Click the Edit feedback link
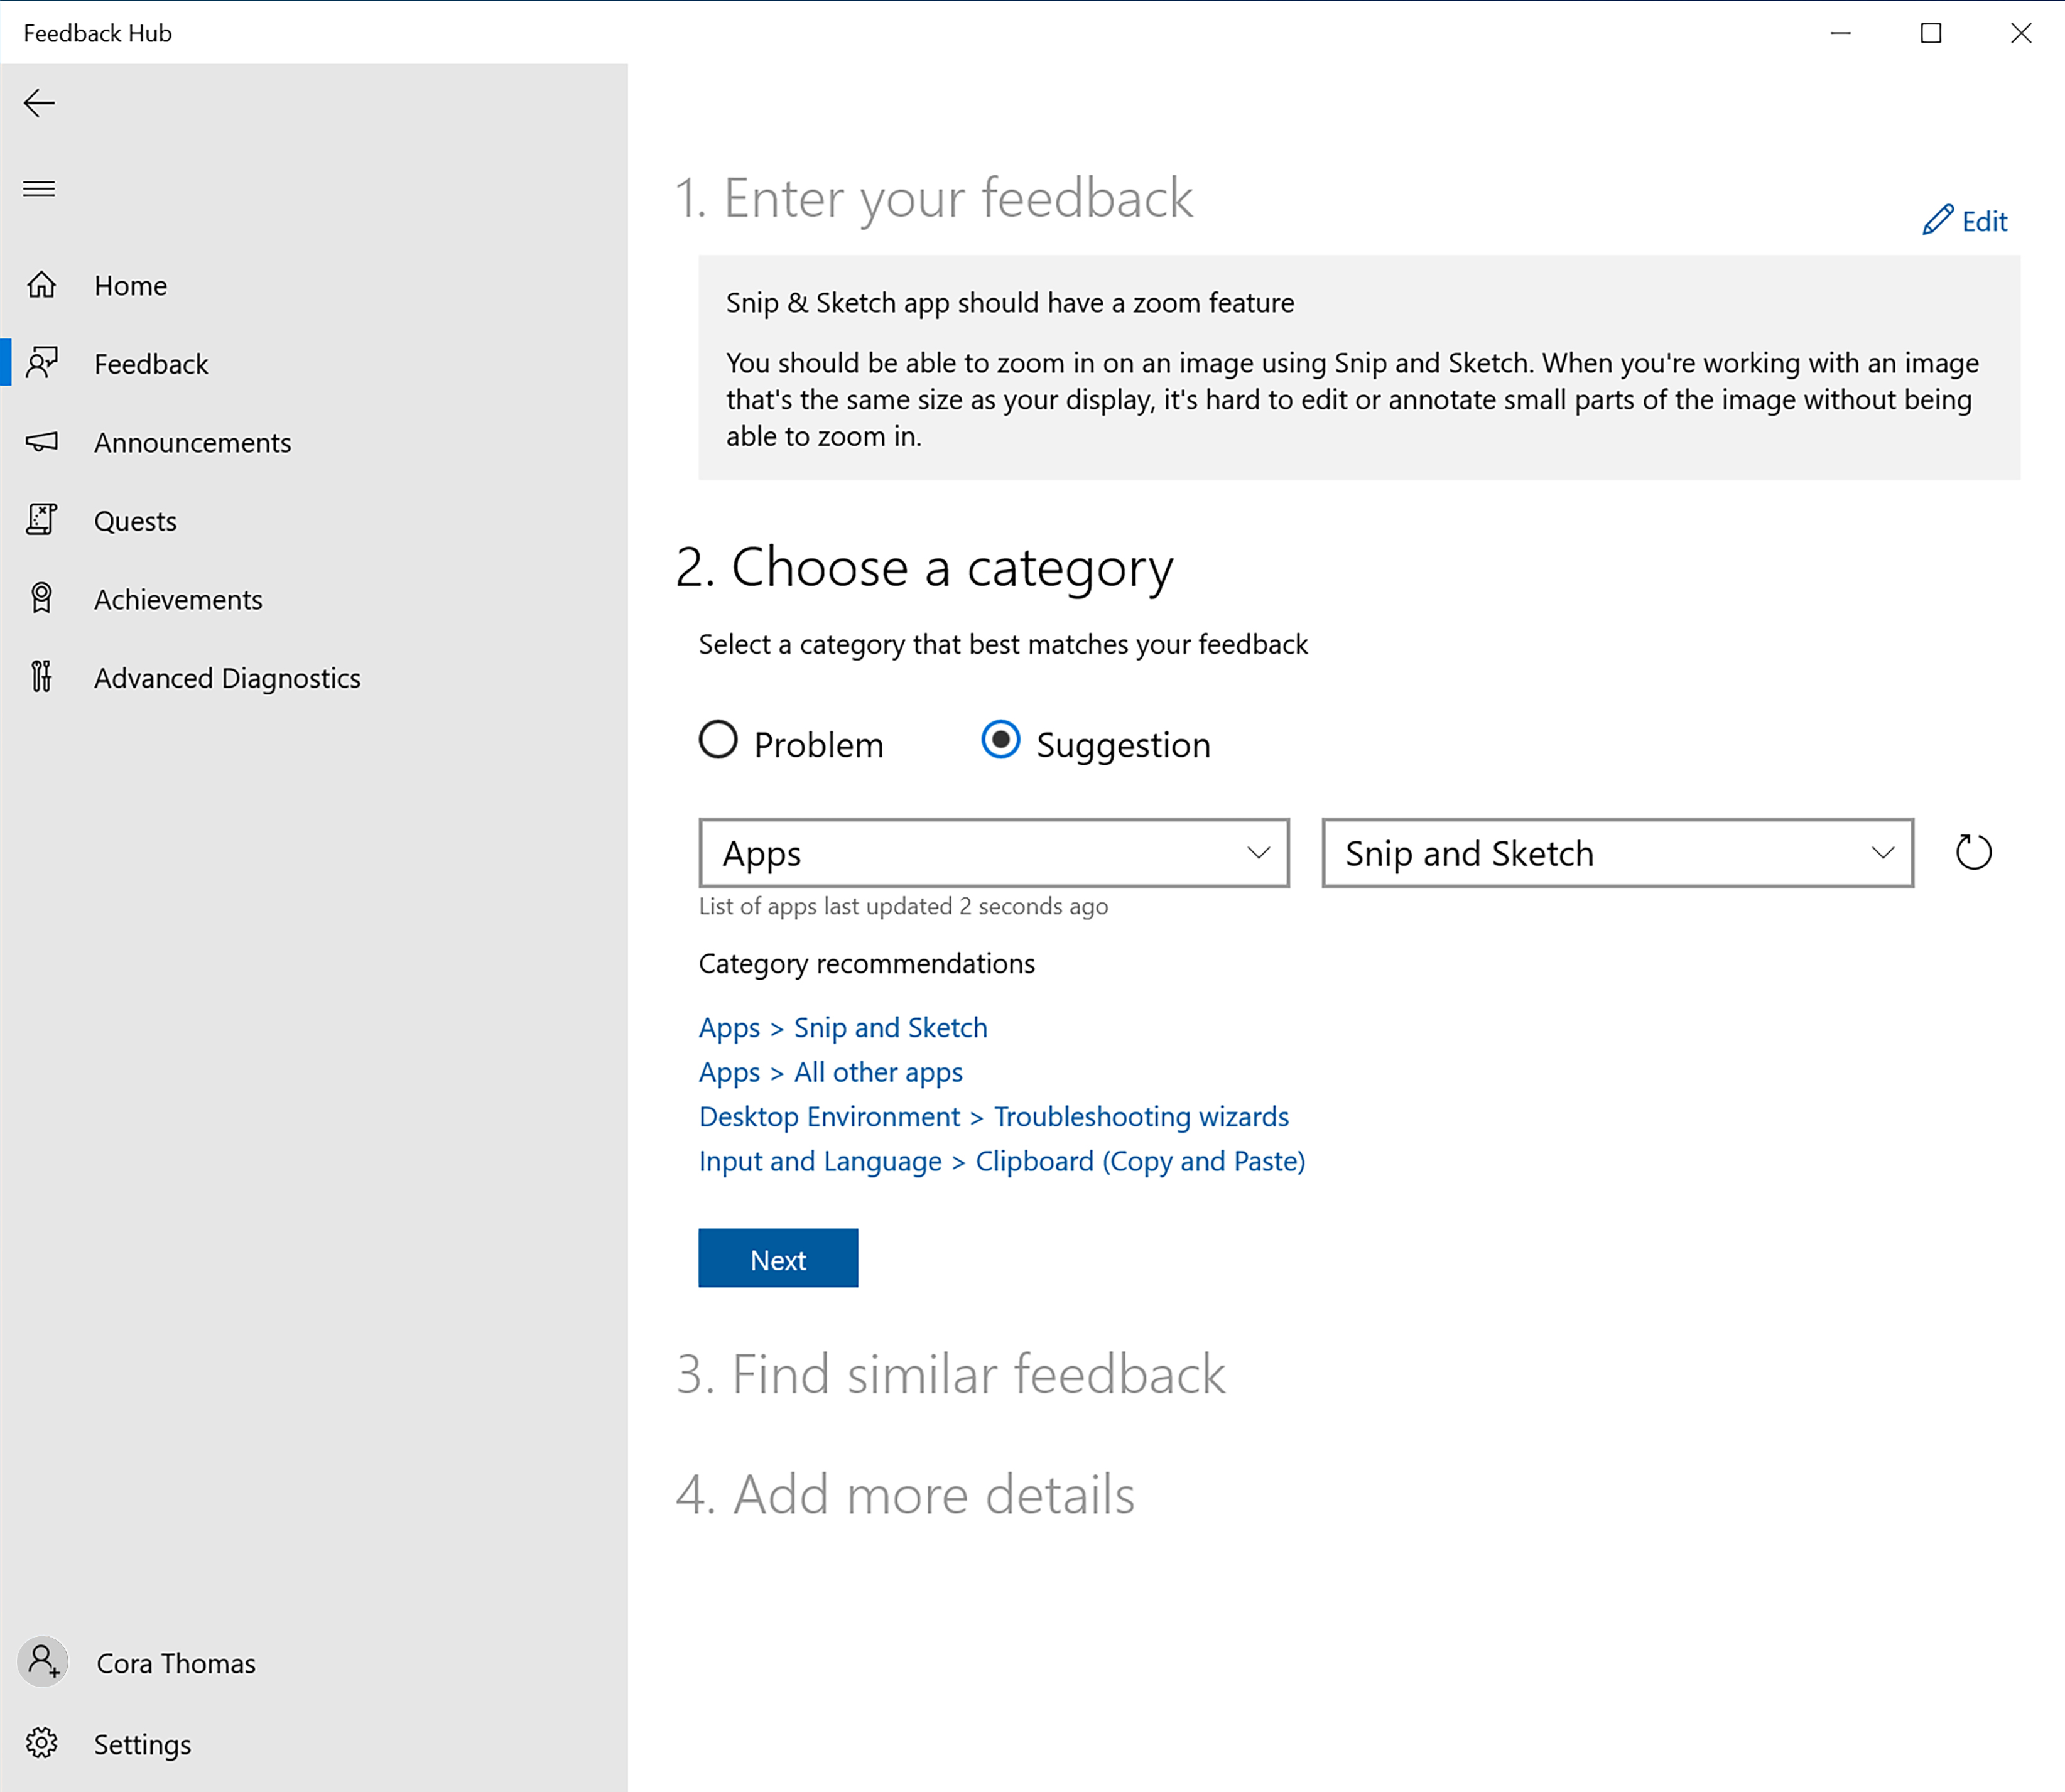Image resolution: width=2065 pixels, height=1792 pixels. 1966,219
